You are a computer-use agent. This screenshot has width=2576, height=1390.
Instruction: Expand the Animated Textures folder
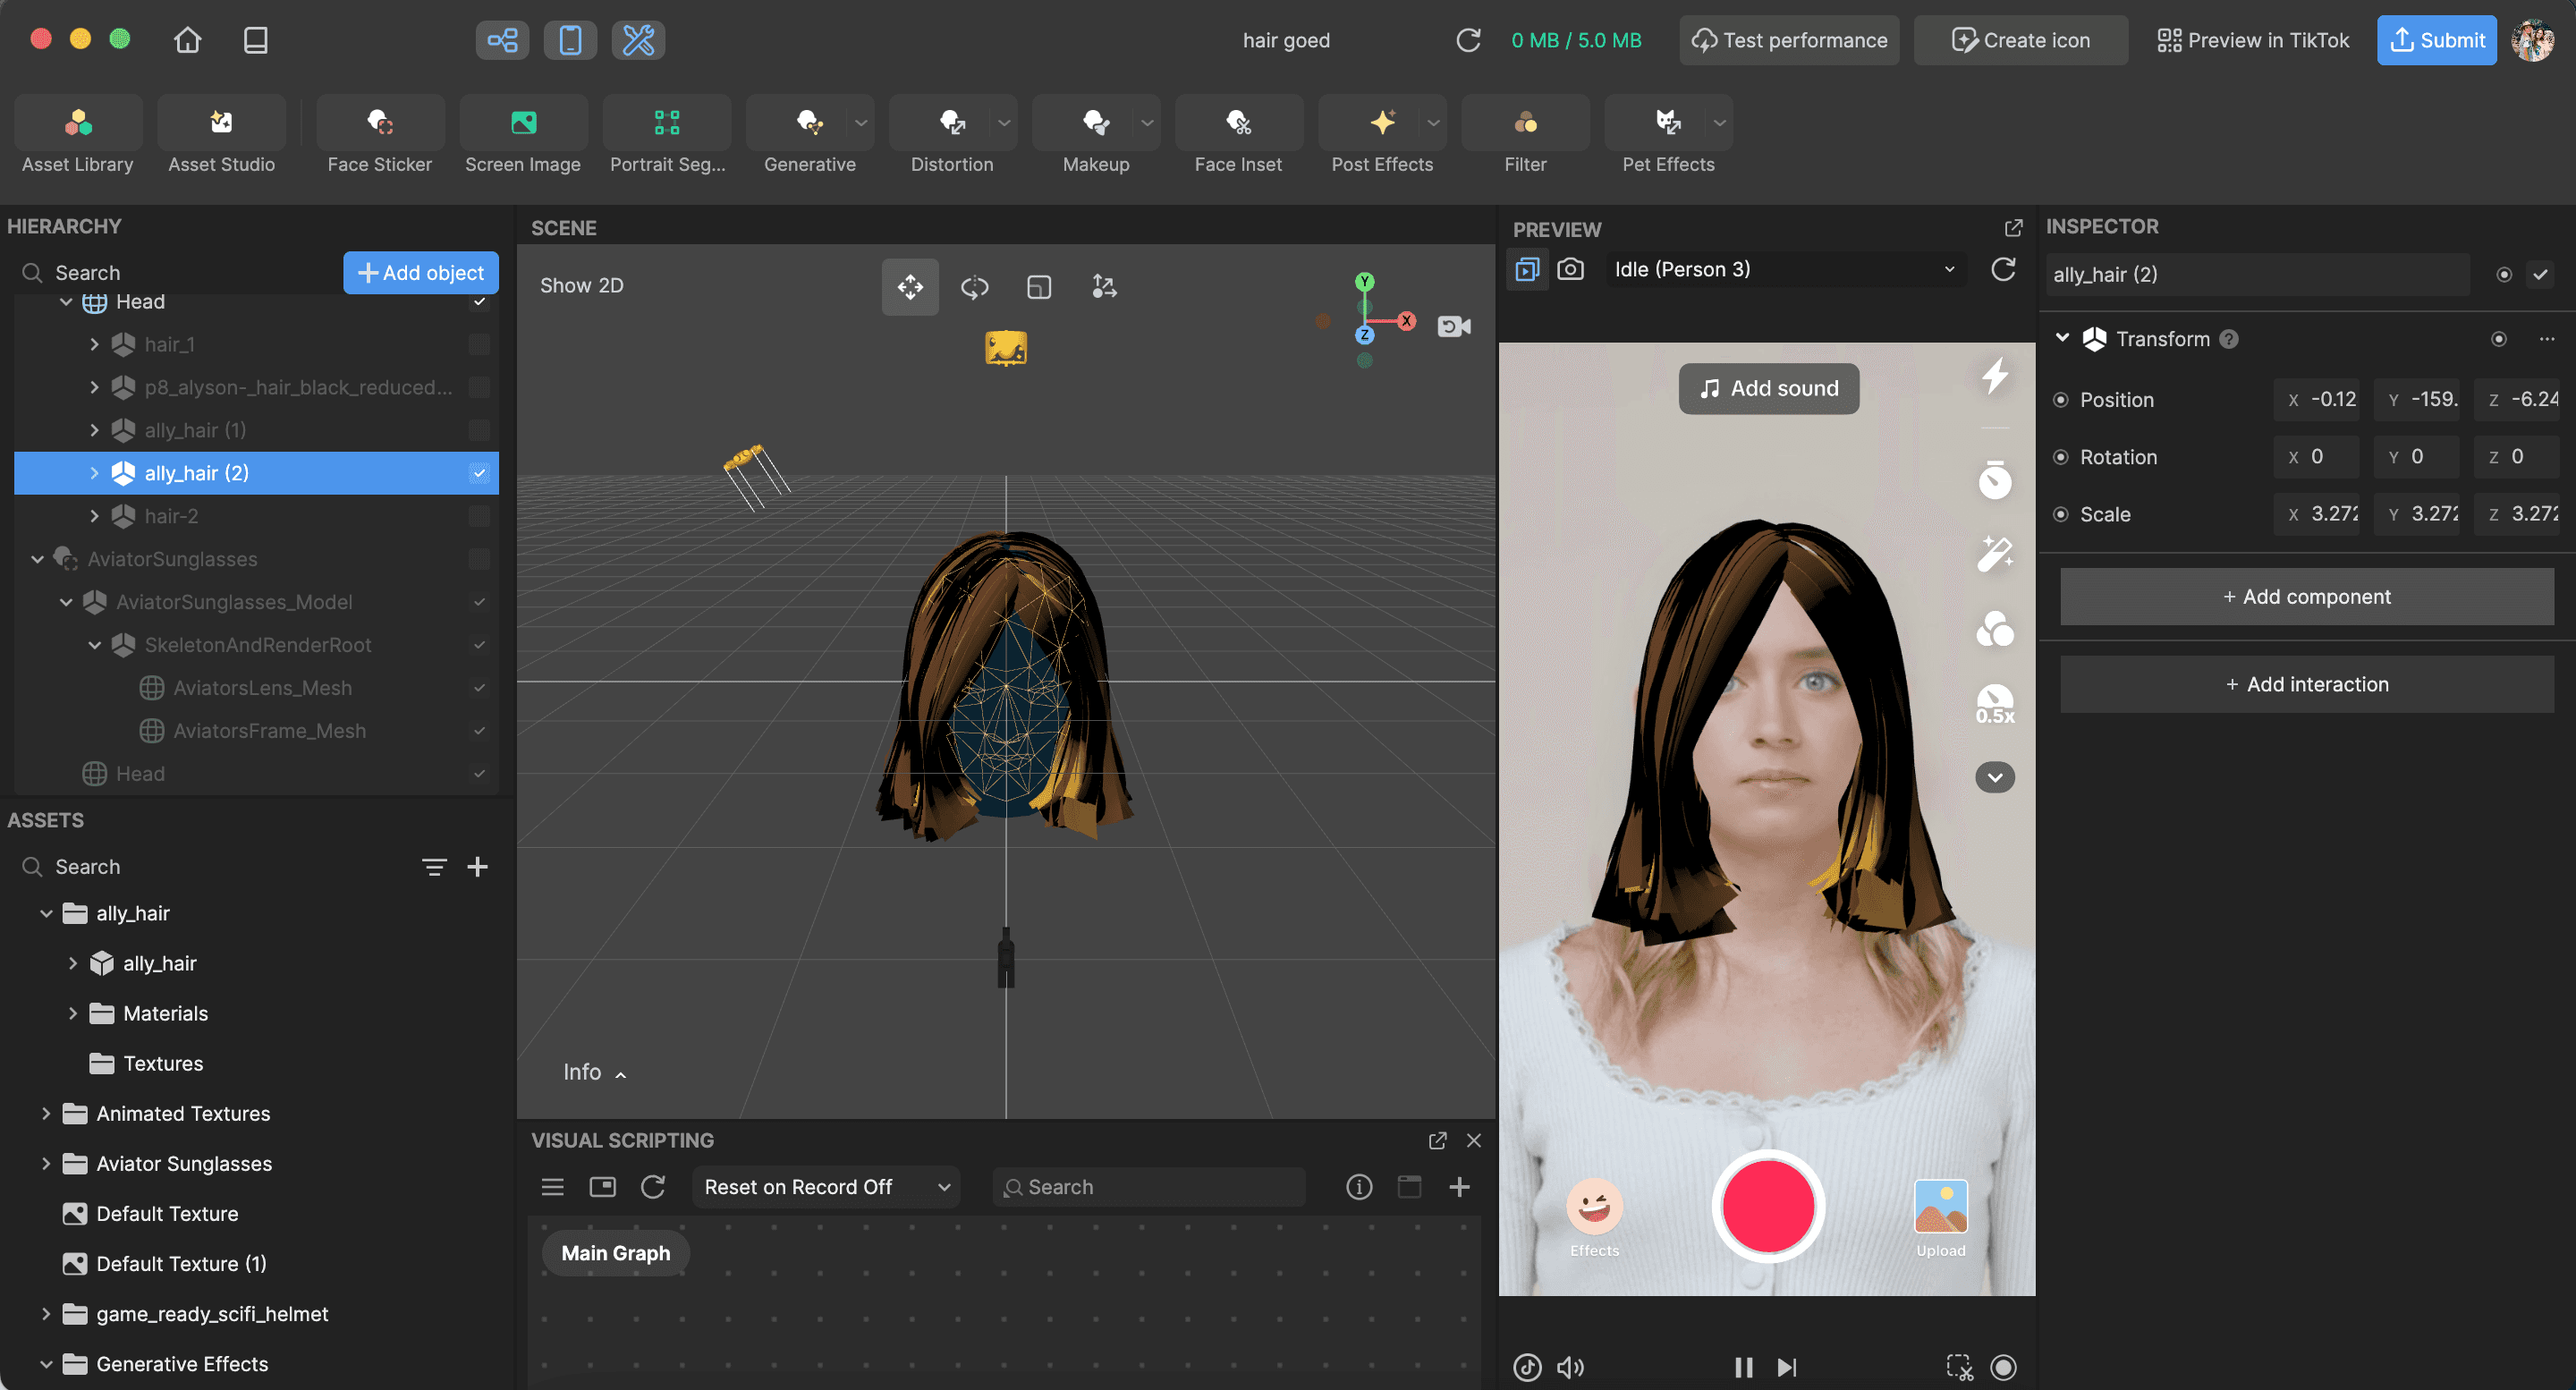pyautogui.click(x=46, y=1113)
